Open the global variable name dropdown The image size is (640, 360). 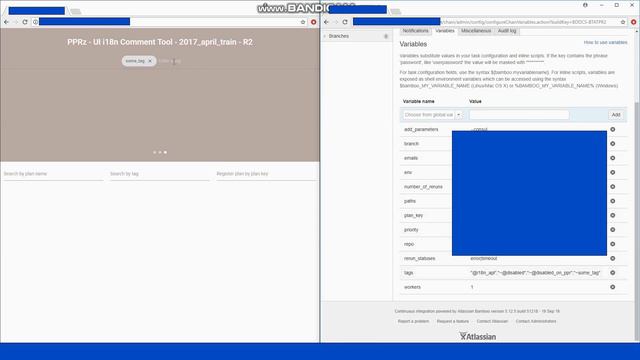point(458,115)
